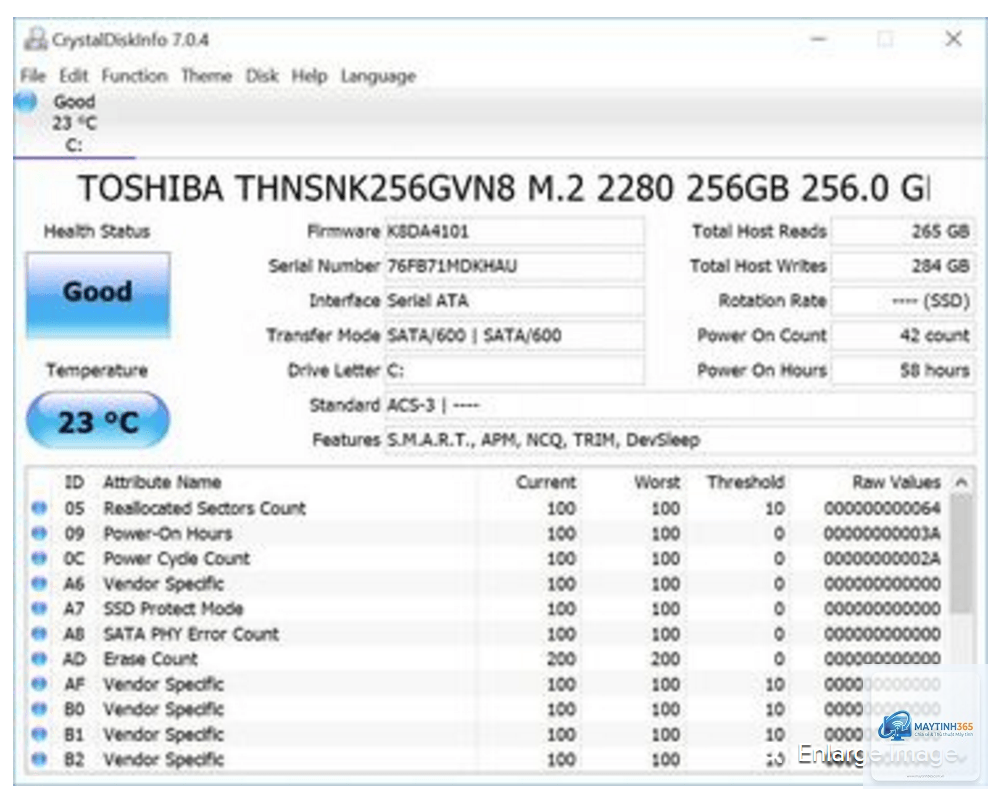Open the Edit menu
Viewport: 988px width, 789px height.
click(74, 76)
